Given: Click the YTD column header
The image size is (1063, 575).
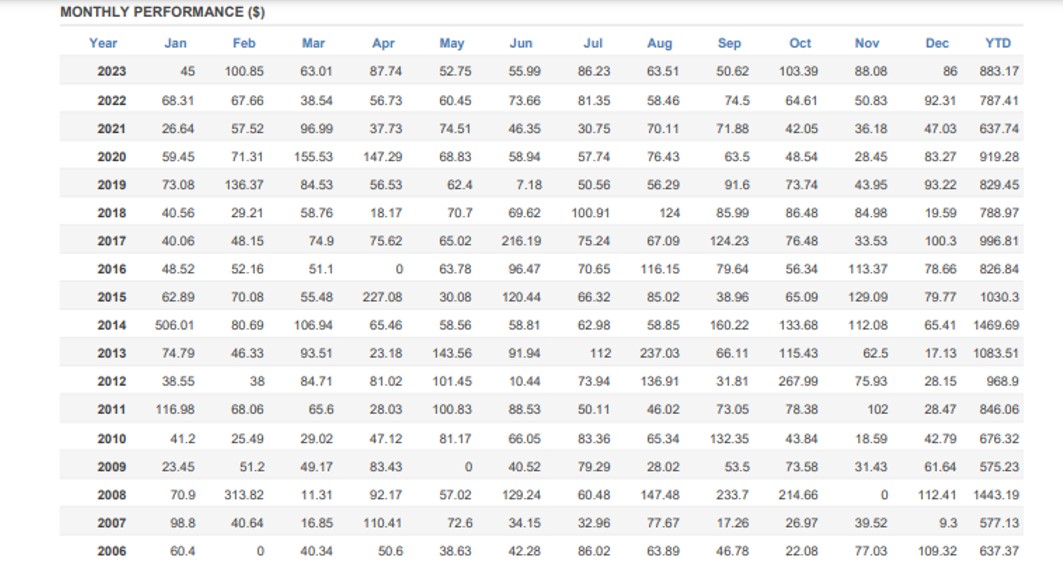Looking at the screenshot, I should point(998,43).
